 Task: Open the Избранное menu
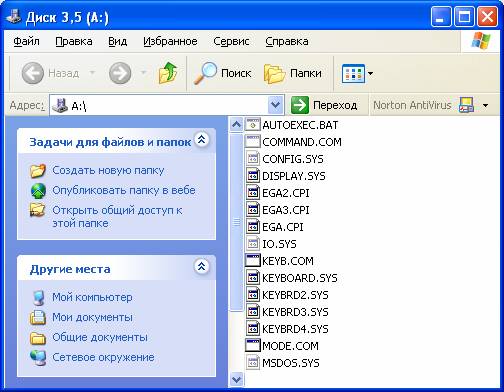coord(170,41)
